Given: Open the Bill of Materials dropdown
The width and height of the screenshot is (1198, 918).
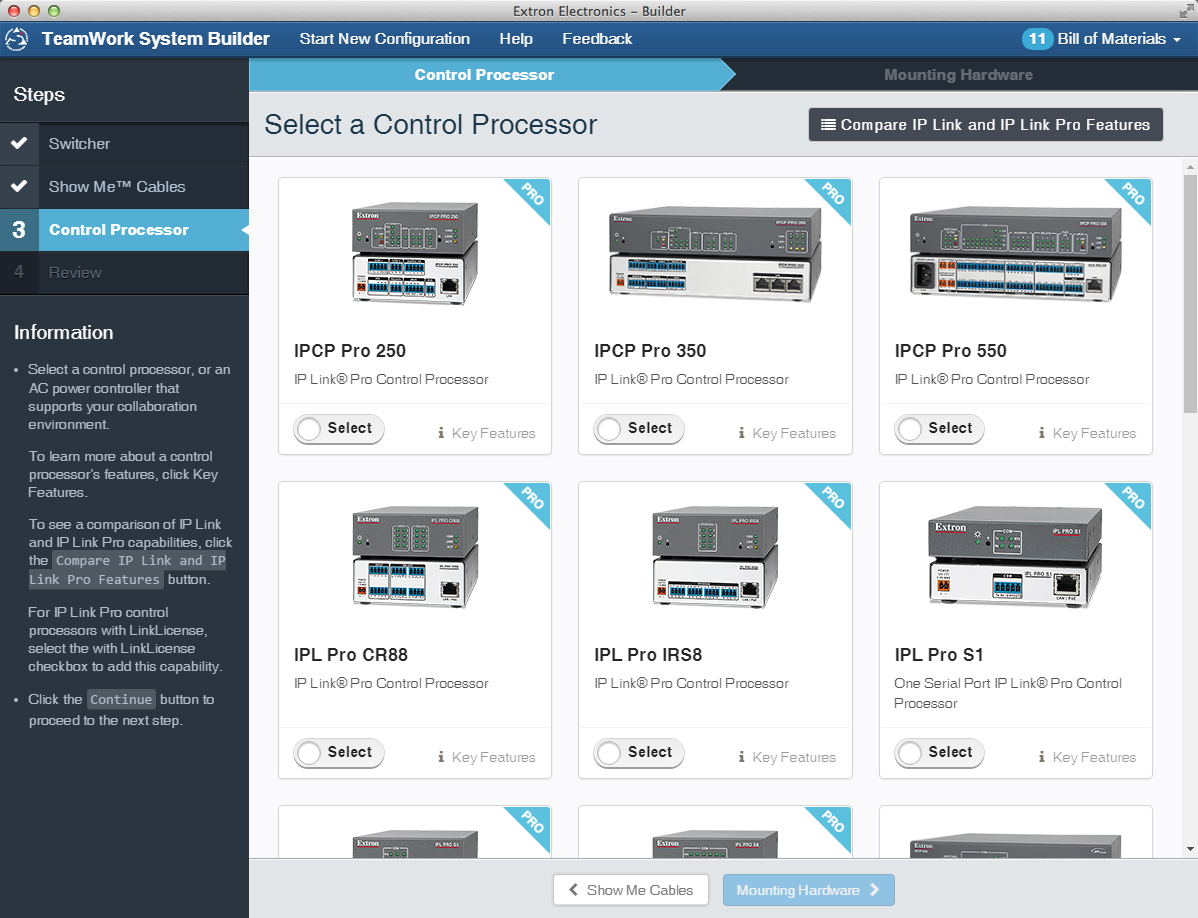Looking at the screenshot, I should (x=1102, y=39).
